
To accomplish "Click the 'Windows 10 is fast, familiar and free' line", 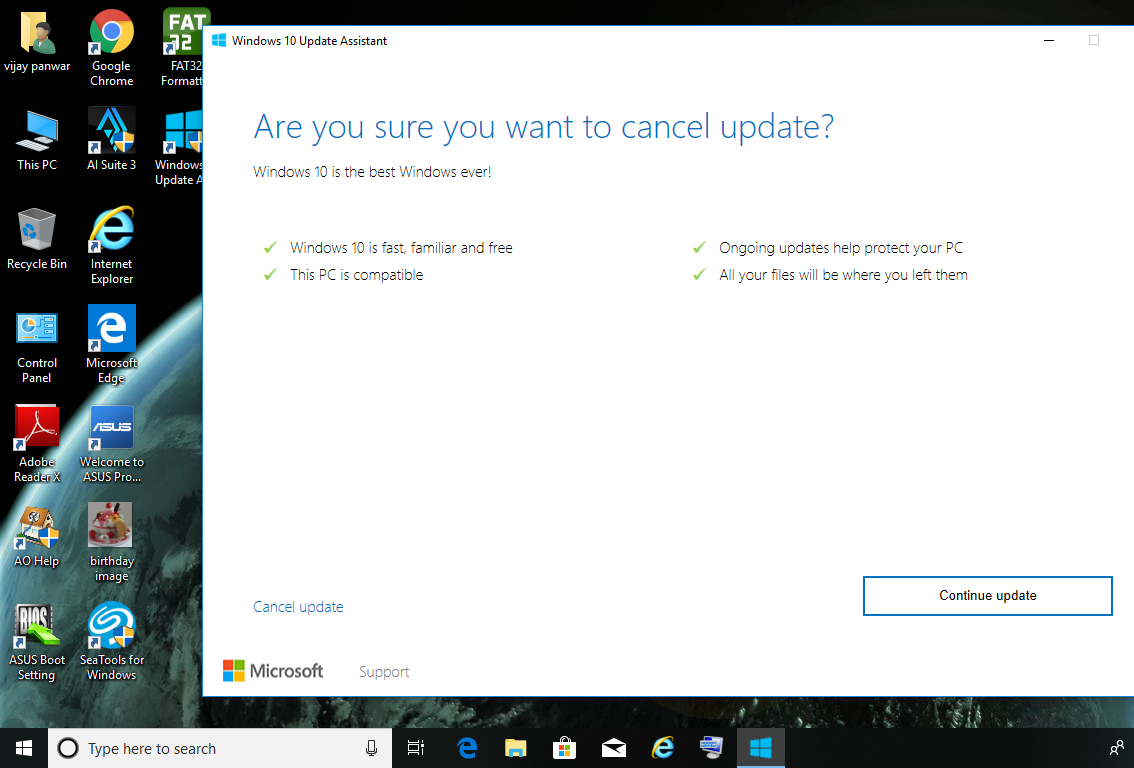I will click(401, 248).
